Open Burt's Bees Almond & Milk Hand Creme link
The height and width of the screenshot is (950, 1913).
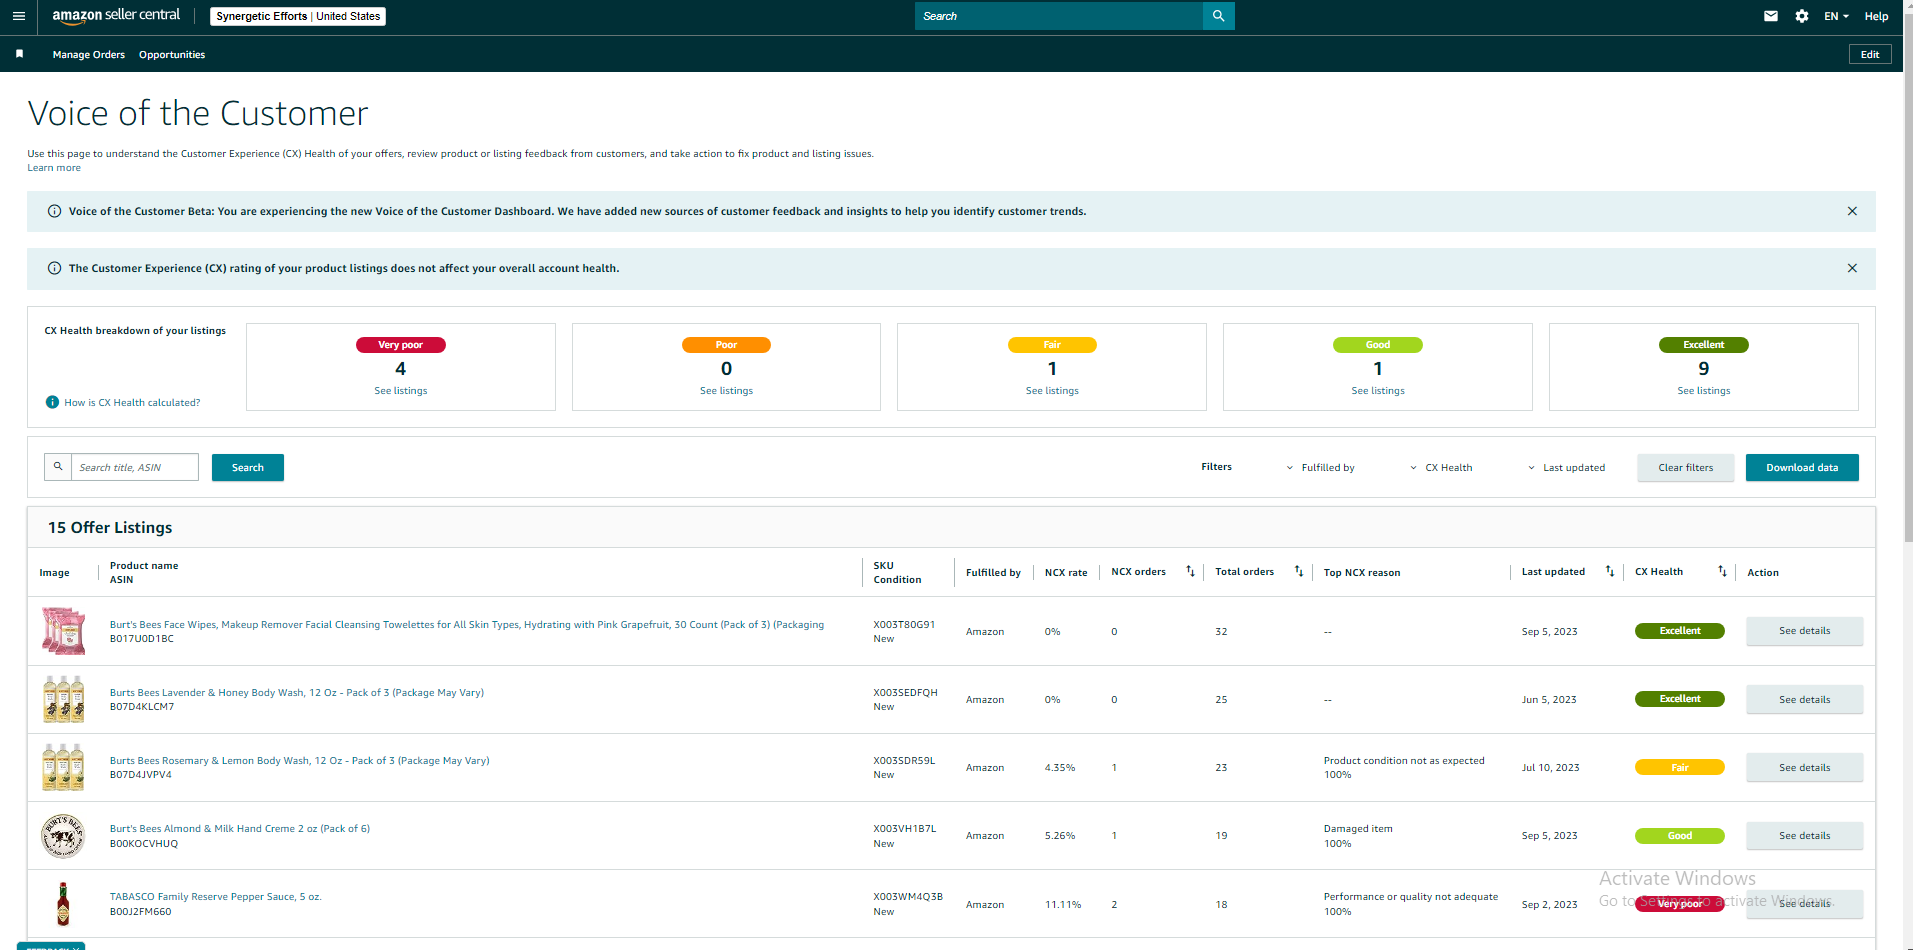240,828
